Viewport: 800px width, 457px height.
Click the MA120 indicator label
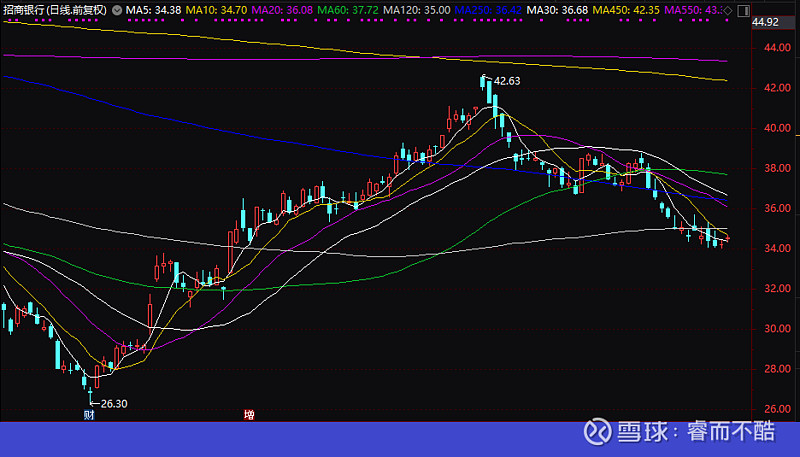coord(417,10)
